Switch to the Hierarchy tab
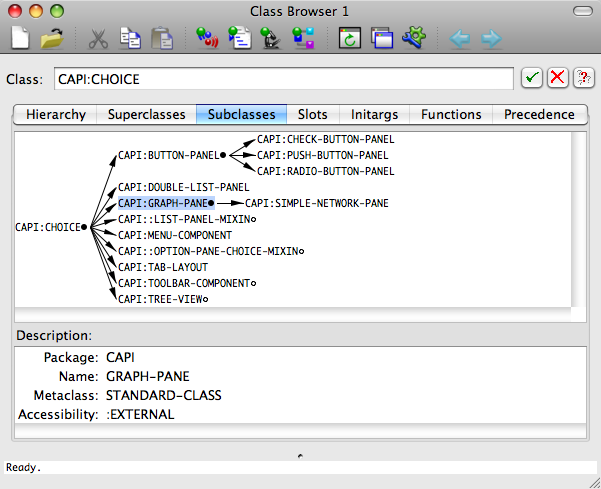 (56, 115)
